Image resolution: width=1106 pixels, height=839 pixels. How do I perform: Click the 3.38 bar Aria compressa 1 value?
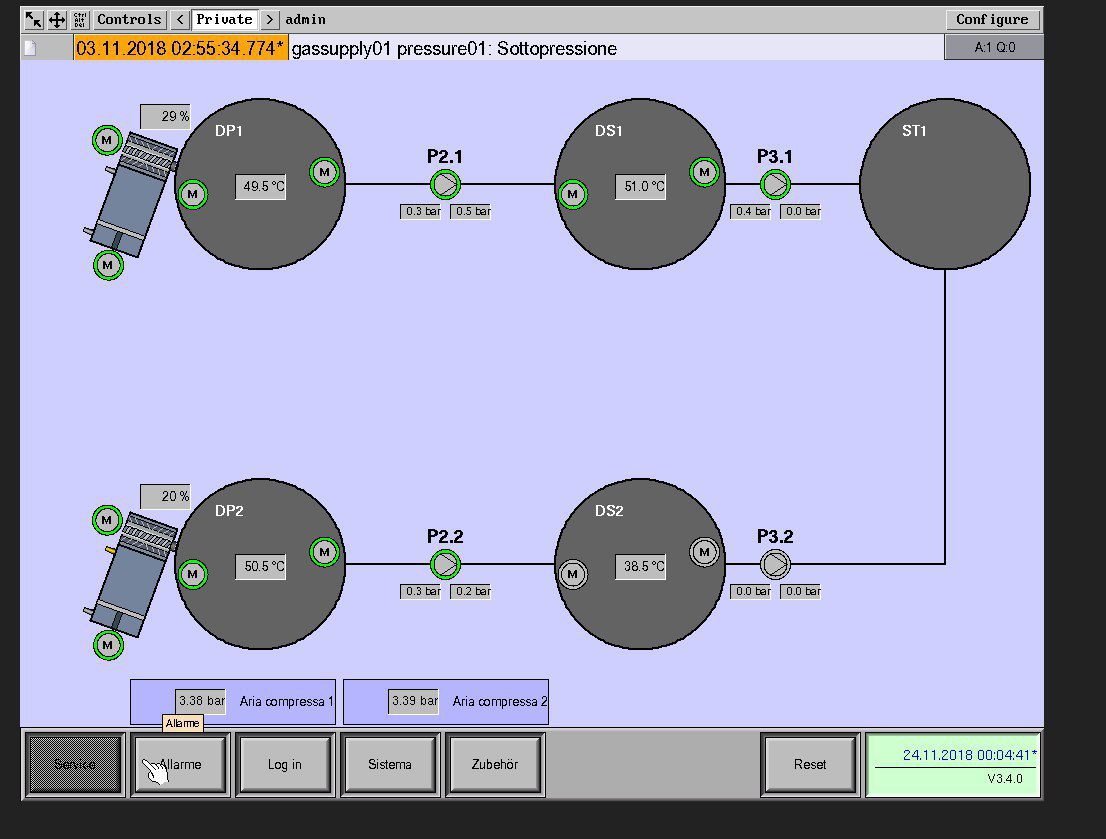[200, 701]
